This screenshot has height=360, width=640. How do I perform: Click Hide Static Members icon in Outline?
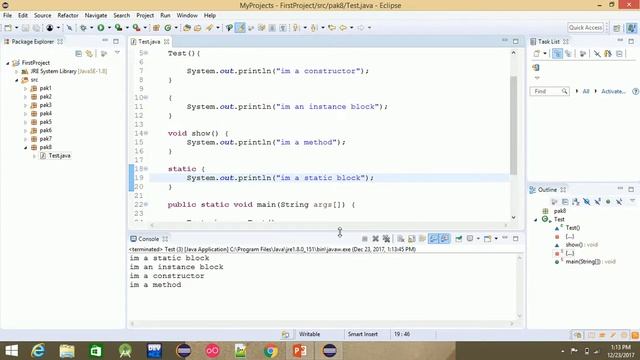[x=598, y=202]
